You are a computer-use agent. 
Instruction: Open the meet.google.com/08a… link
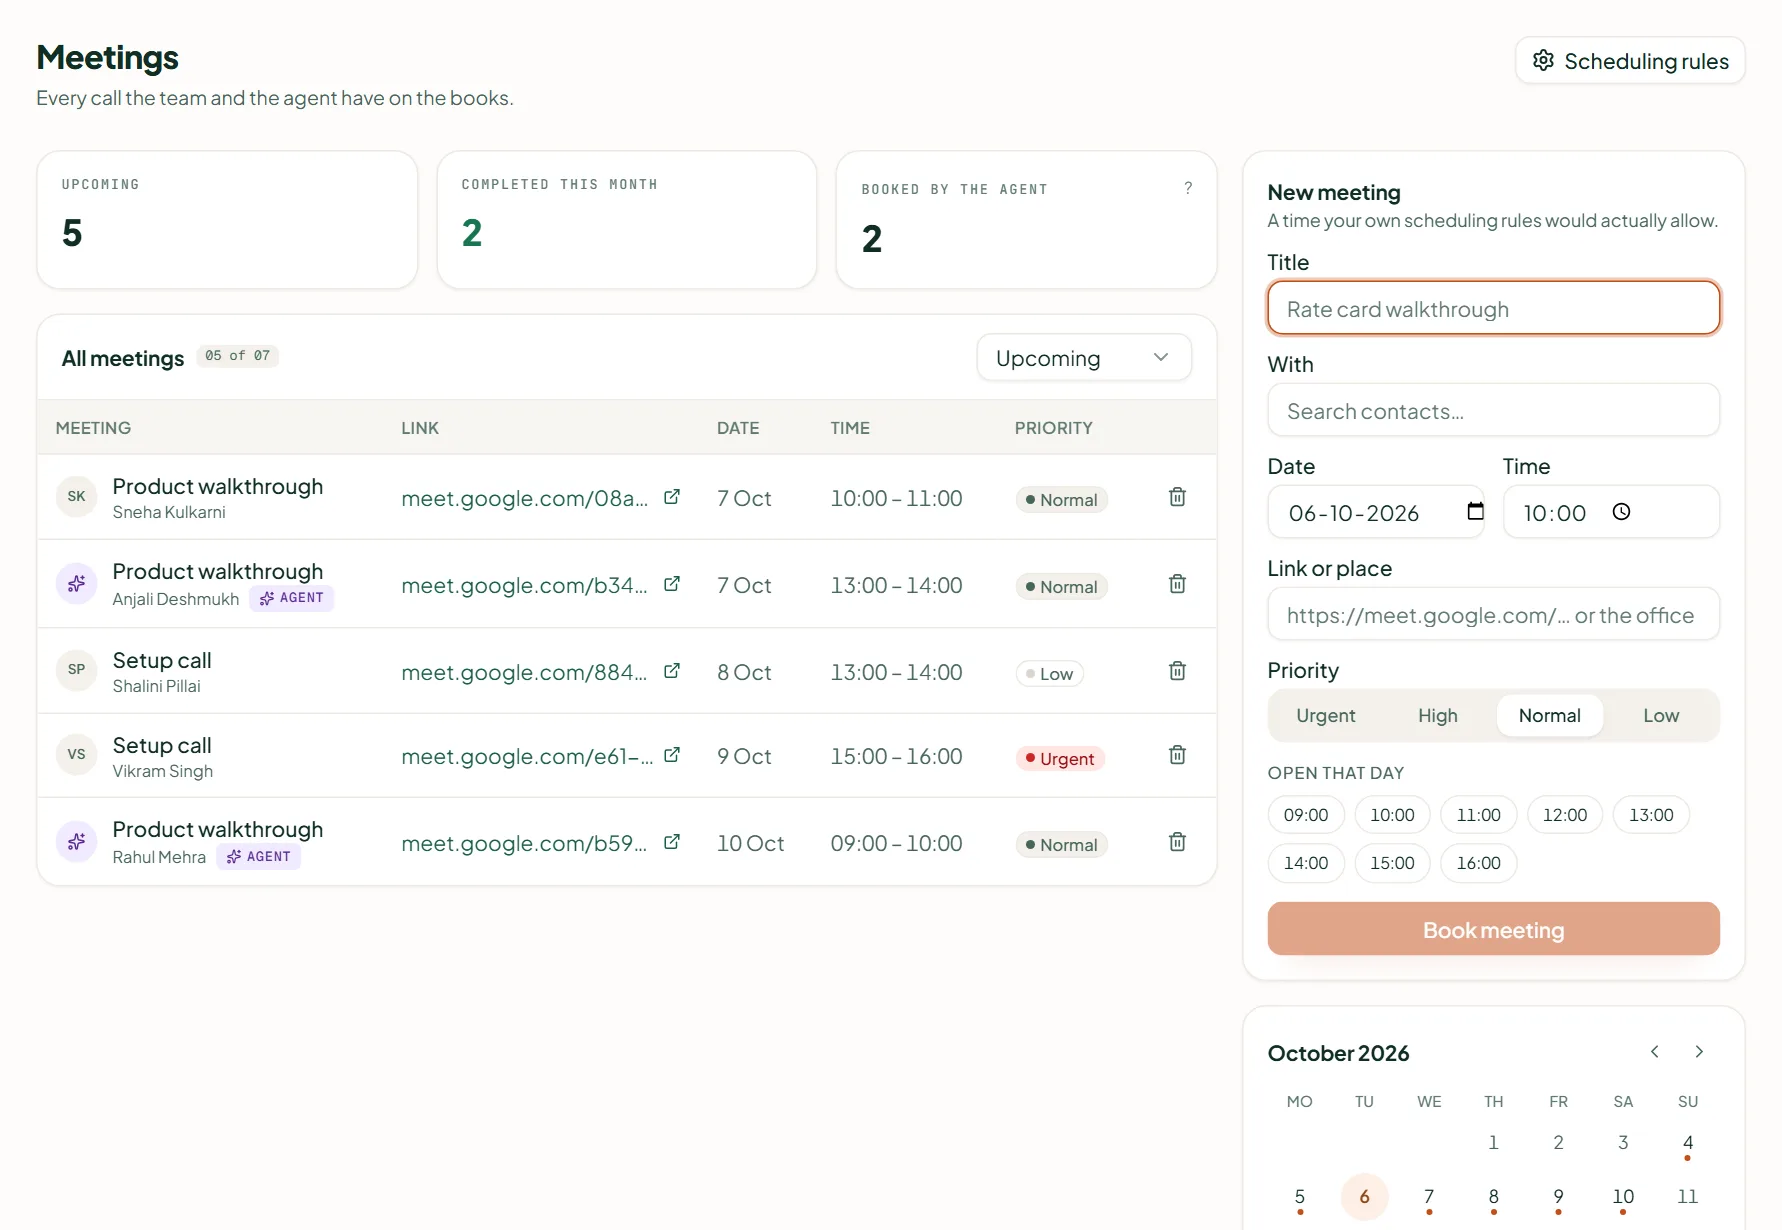coord(525,498)
